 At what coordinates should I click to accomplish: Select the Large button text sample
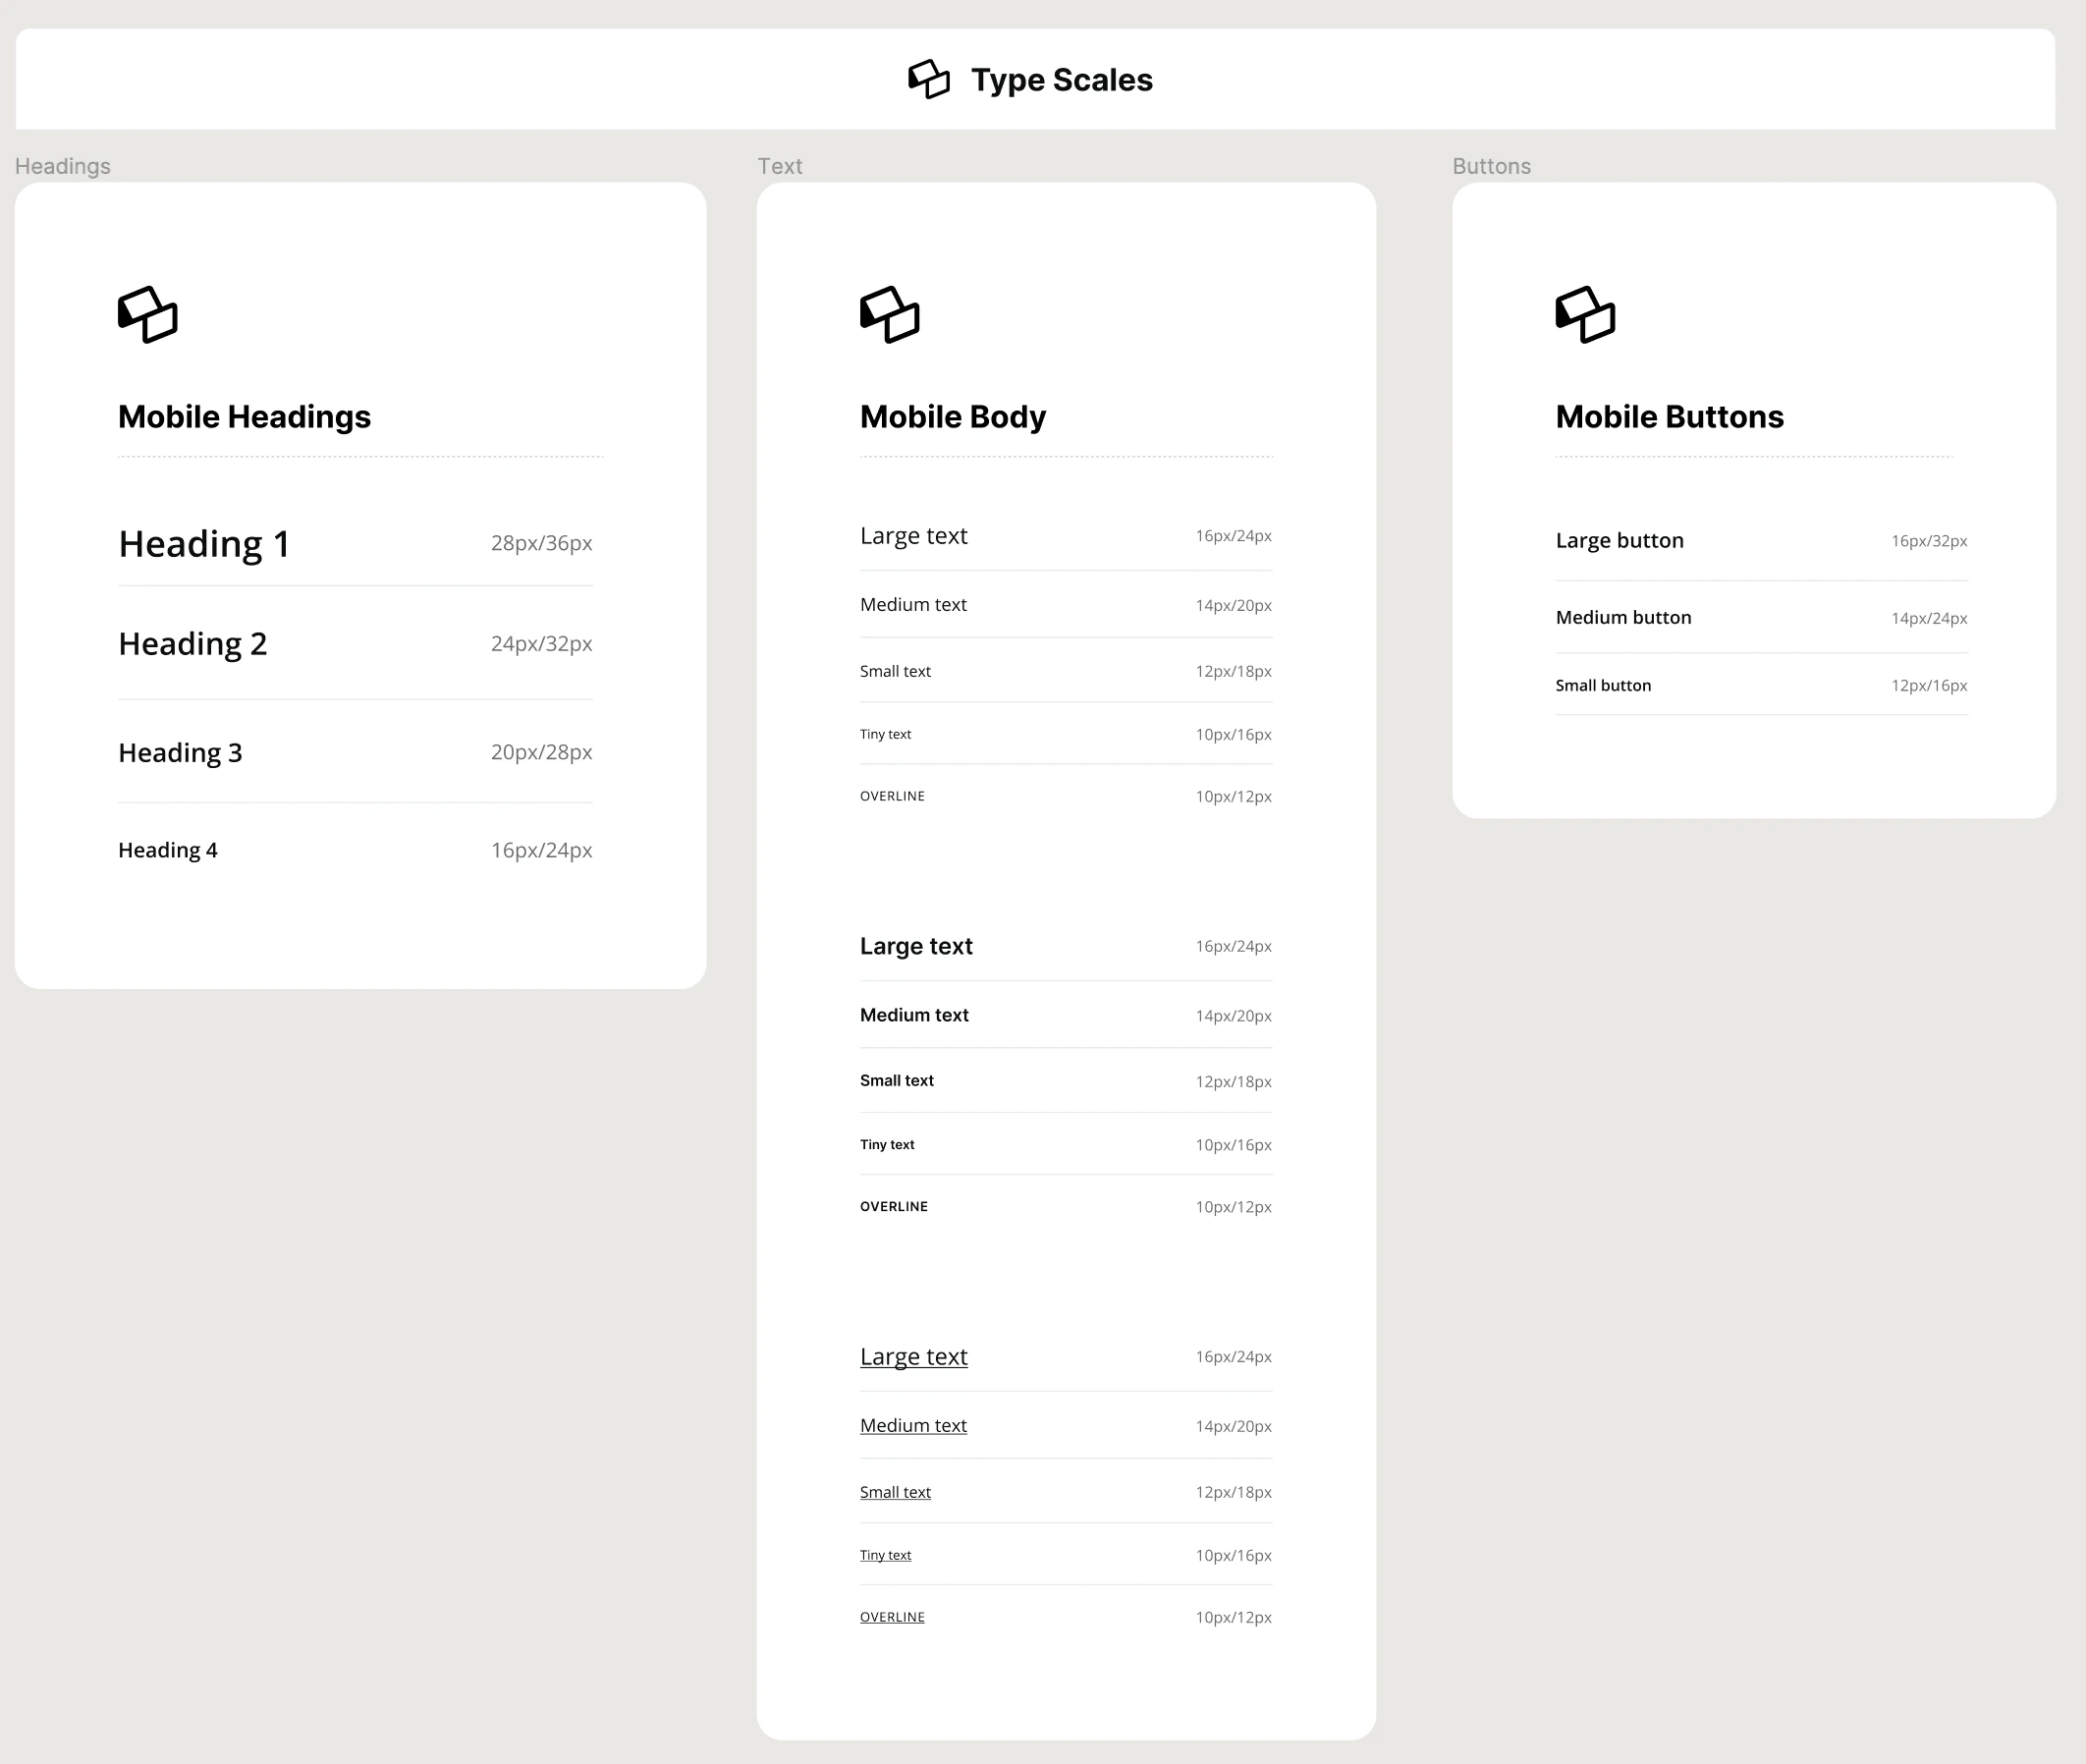pyautogui.click(x=1619, y=541)
